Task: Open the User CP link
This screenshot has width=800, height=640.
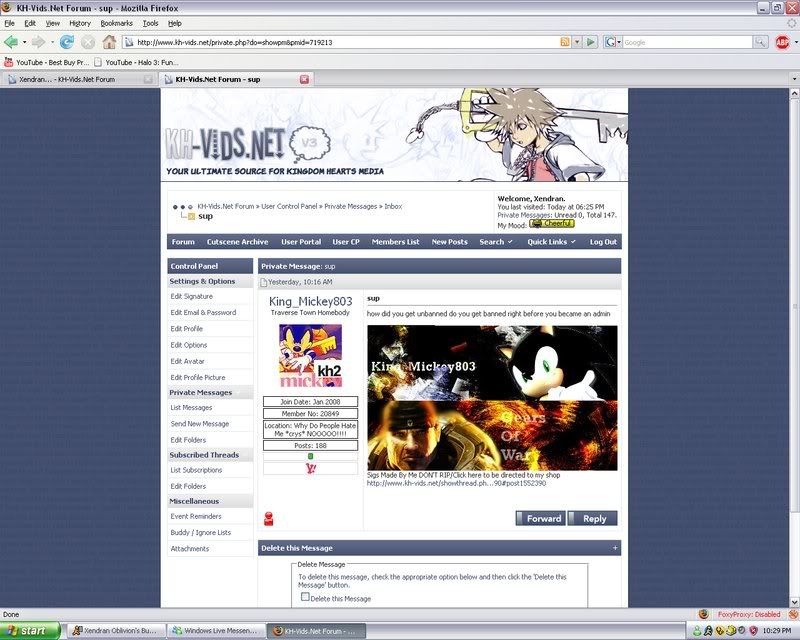Action: pyautogui.click(x=346, y=242)
